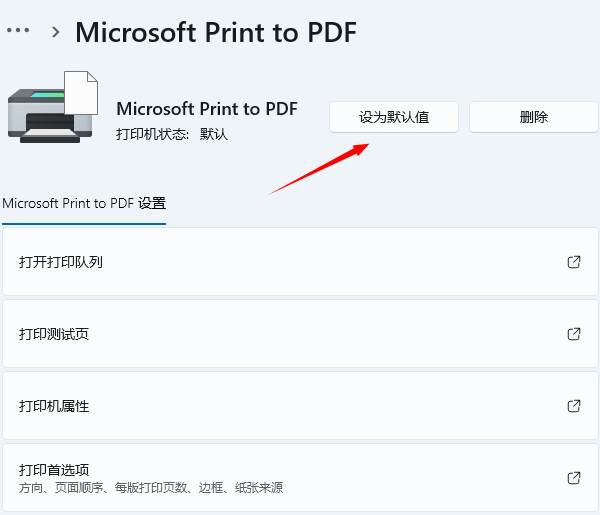The image size is (600, 515).
Task: Open external link icon for 打开打印队列
Action: [x=574, y=262]
